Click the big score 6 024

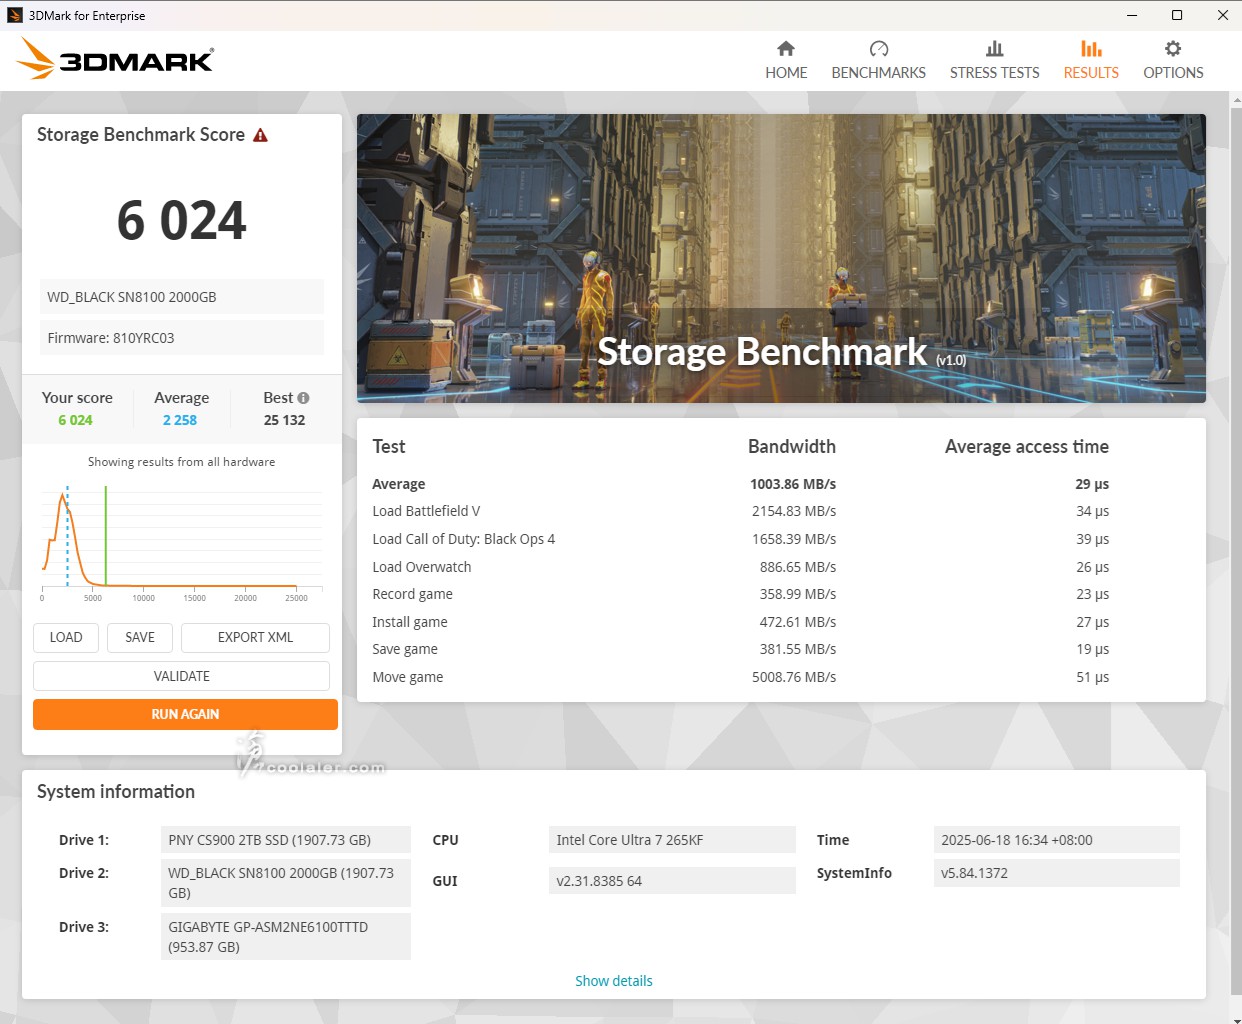click(181, 220)
